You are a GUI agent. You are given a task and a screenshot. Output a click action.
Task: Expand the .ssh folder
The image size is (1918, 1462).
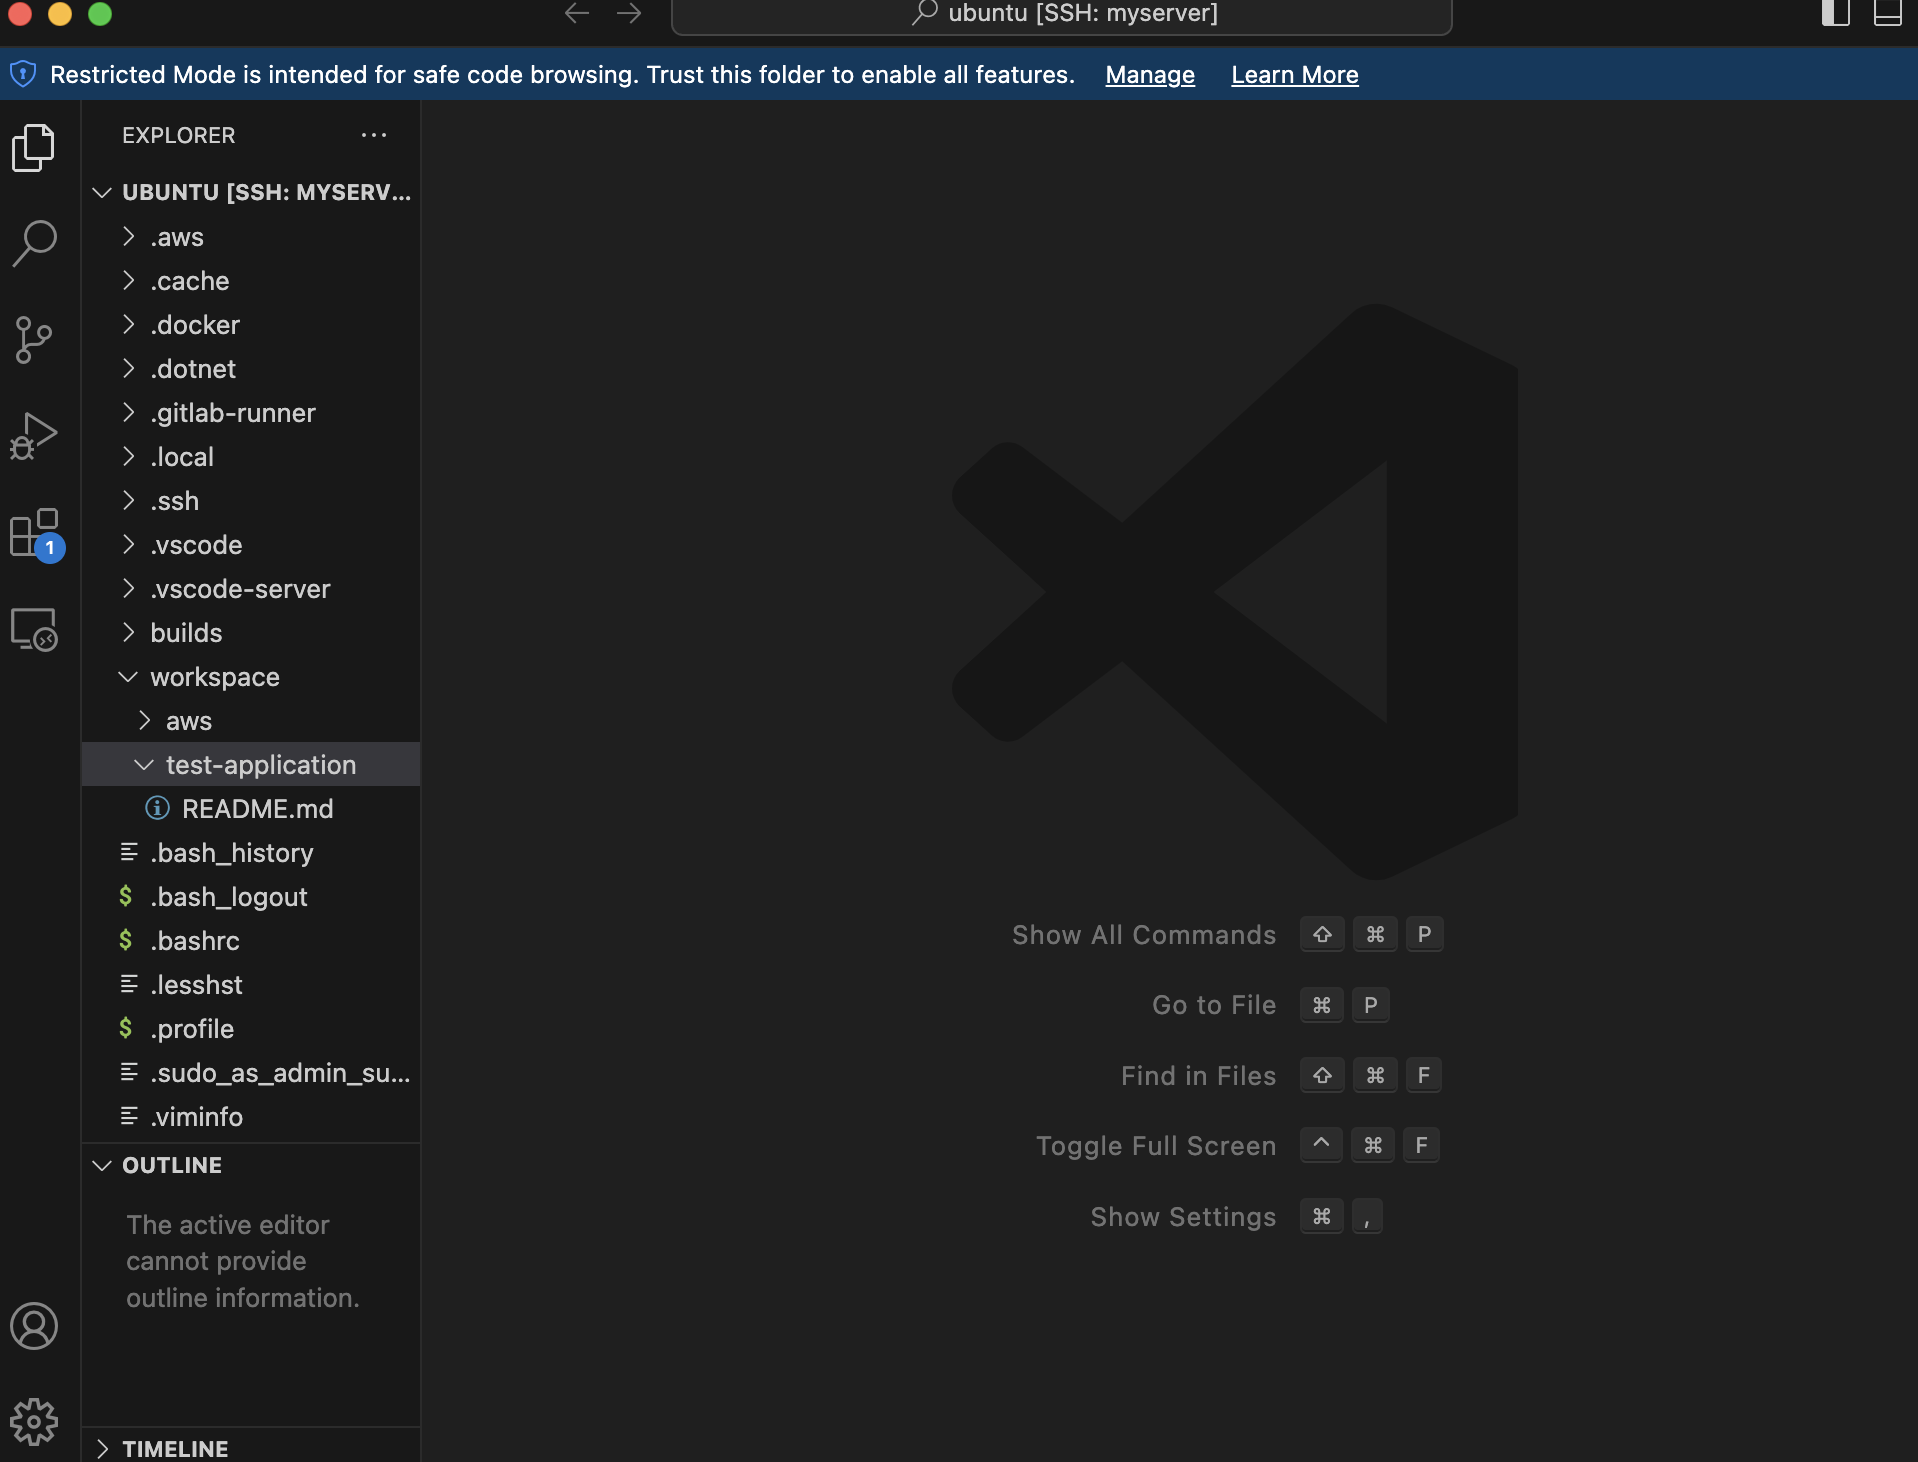[x=128, y=500]
